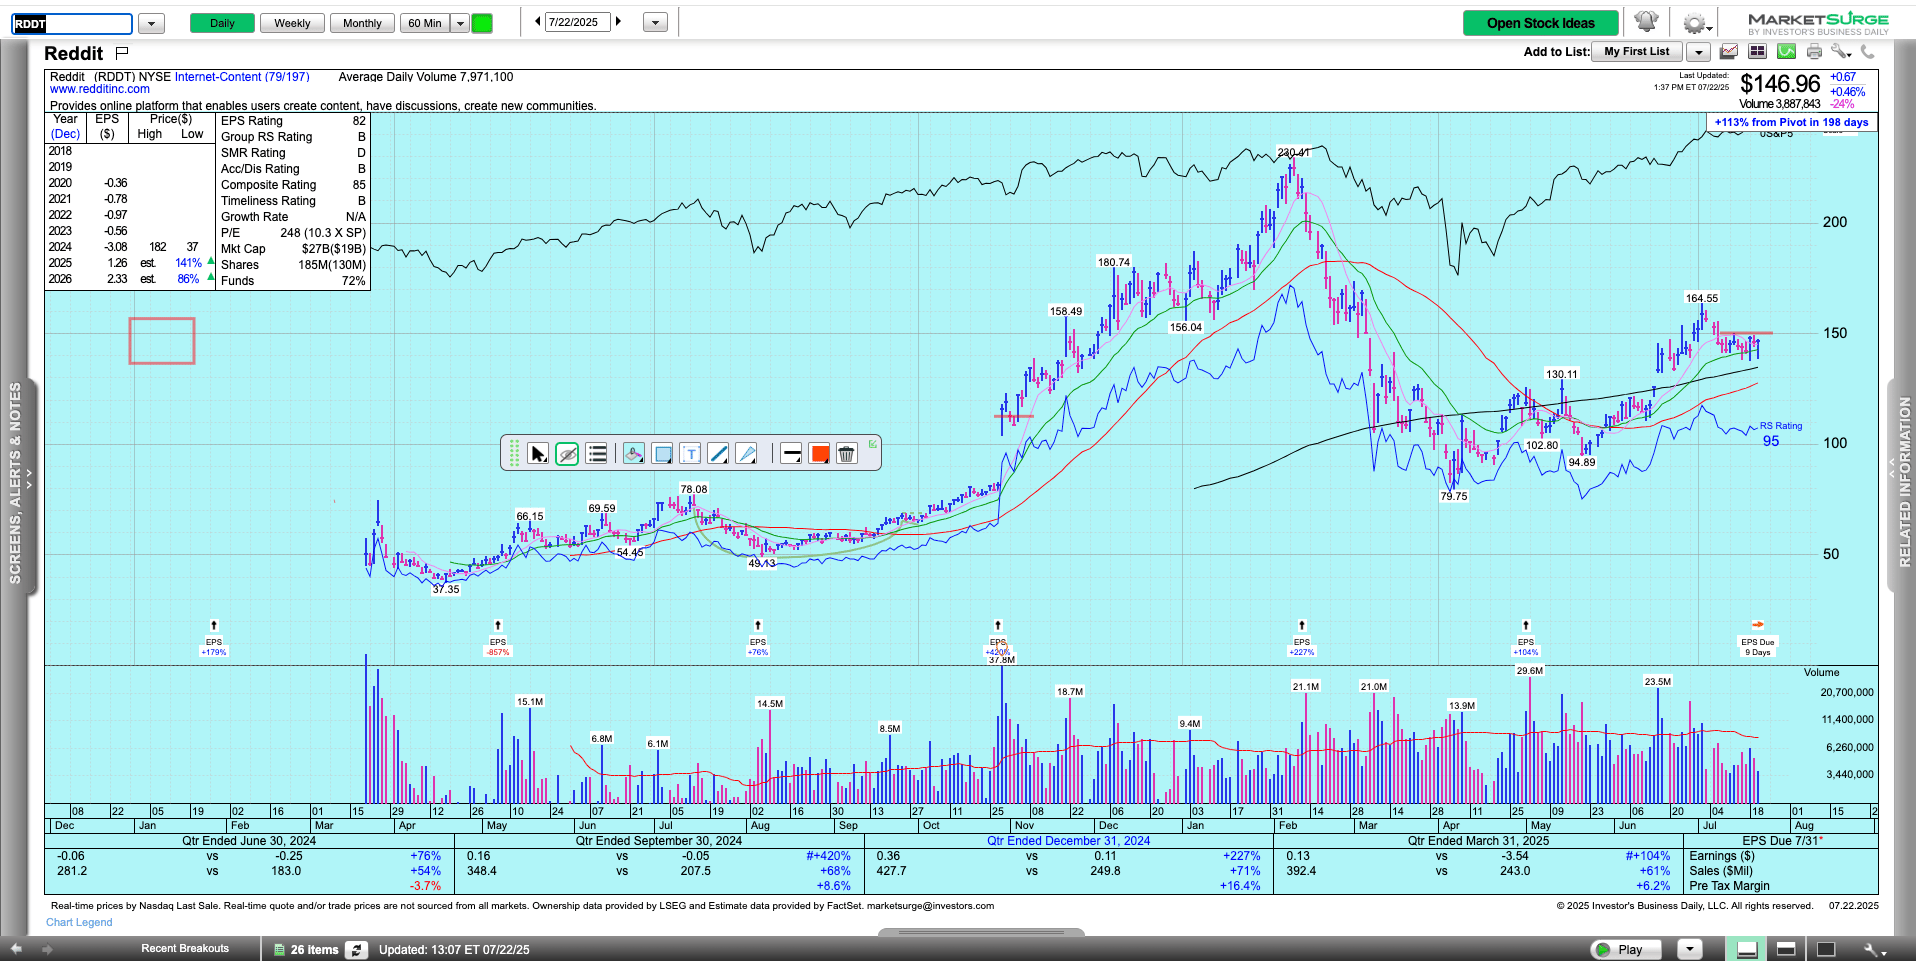Viewport: 1916px width, 961px height.
Task: Go back with the bottom left arrow
Action: [x=15, y=948]
